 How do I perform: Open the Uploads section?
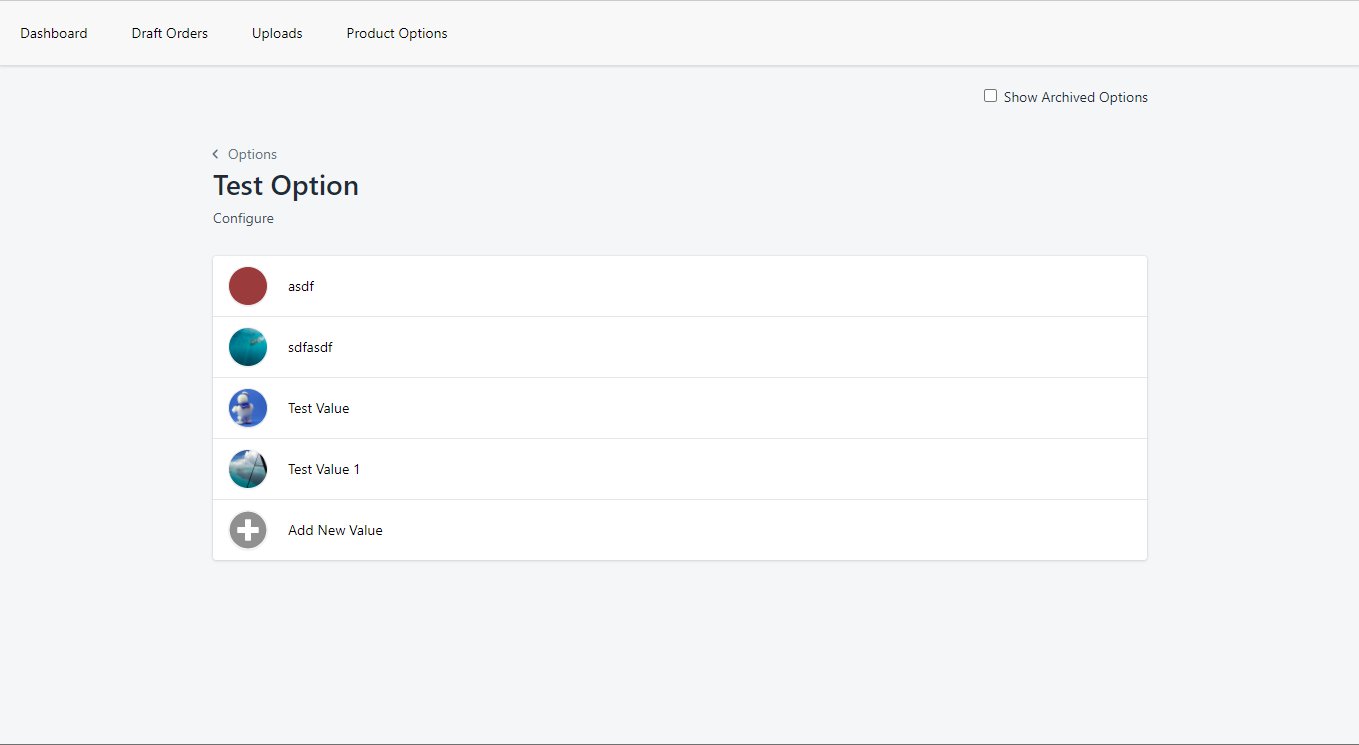click(x=277, y=33)
